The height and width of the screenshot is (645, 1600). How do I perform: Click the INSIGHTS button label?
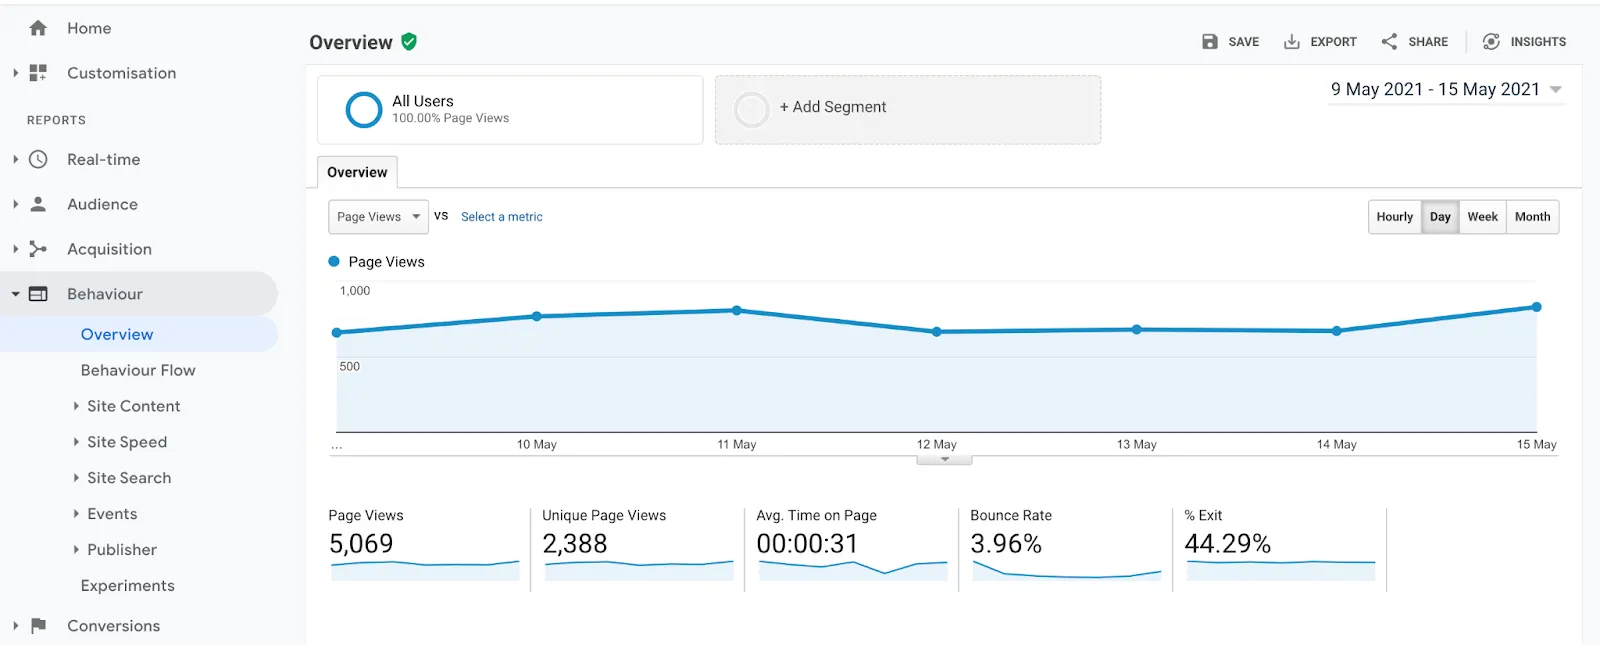pos(1538,42)
